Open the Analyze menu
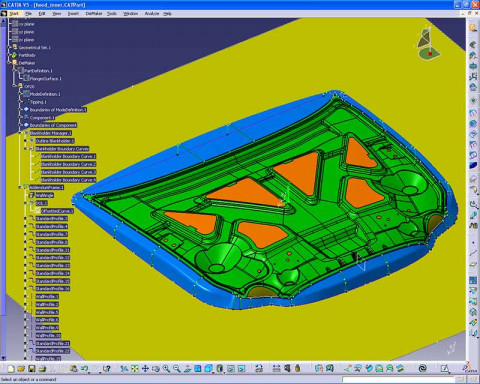This screenshot has height=384, width=480. 152,14
